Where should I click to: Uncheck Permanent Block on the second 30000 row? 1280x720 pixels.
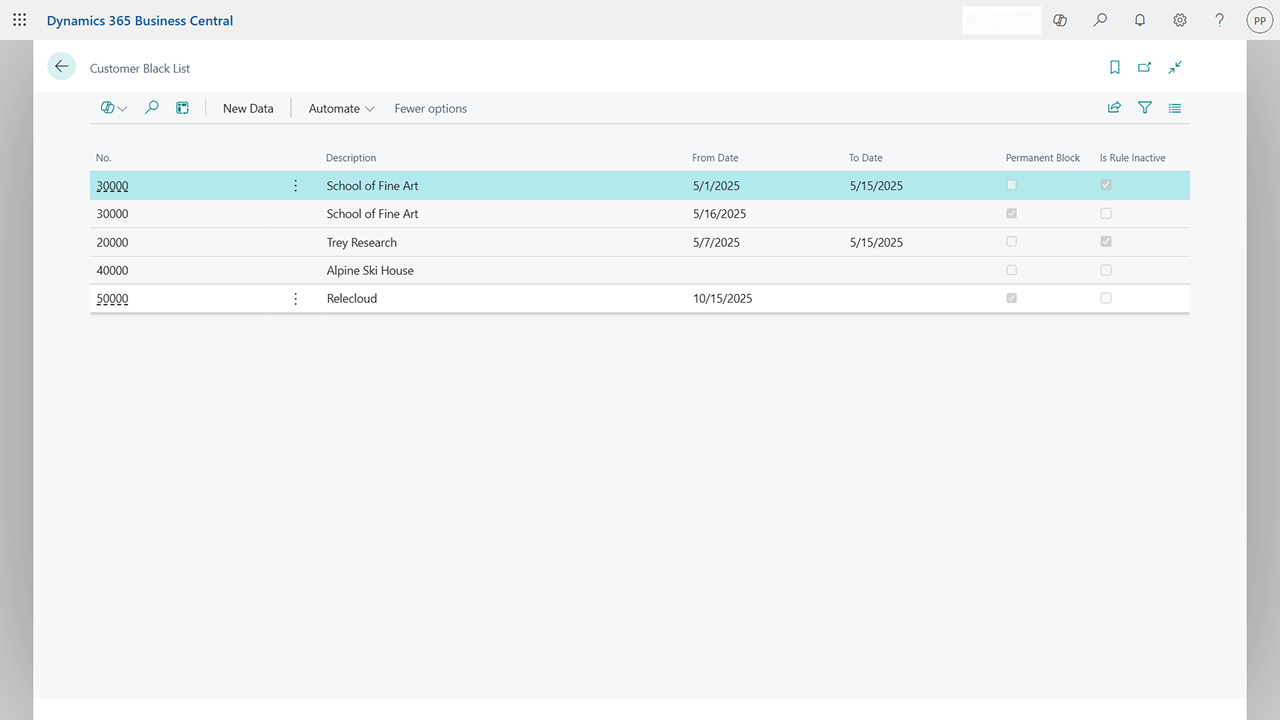pyautogui.click(x=1011, y=213)
